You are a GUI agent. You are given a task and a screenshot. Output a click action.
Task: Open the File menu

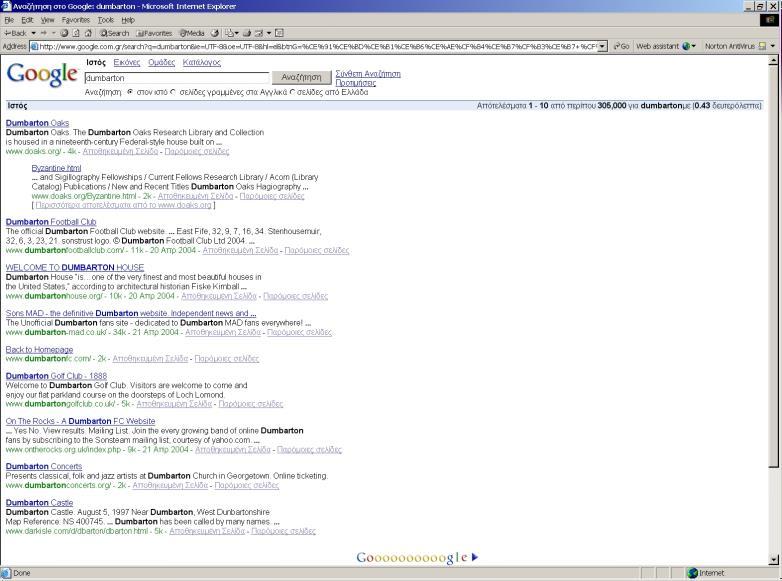[9, 20]
